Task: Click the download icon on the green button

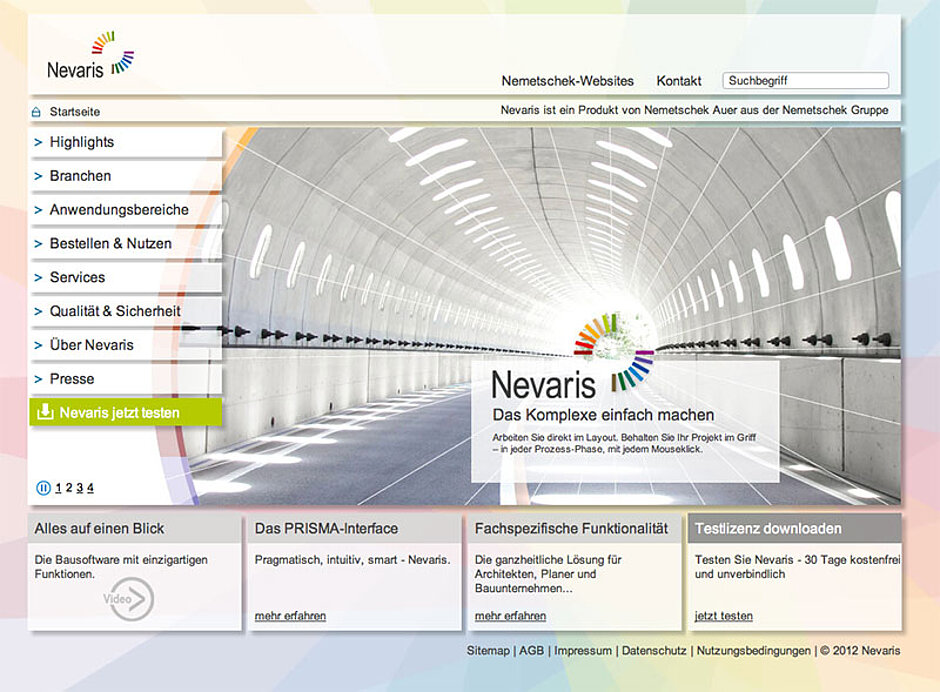Action: click(45, 412)
